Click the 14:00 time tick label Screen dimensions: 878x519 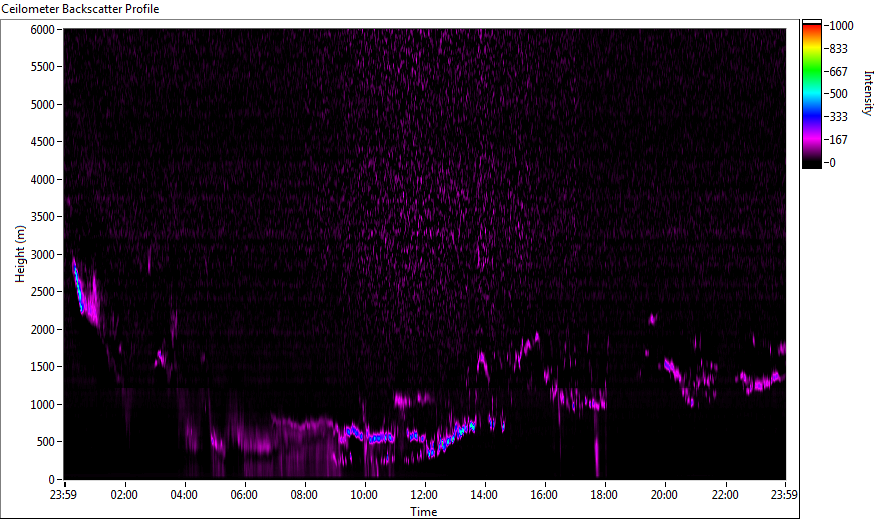pyautogui.click(x=484, y=495)
